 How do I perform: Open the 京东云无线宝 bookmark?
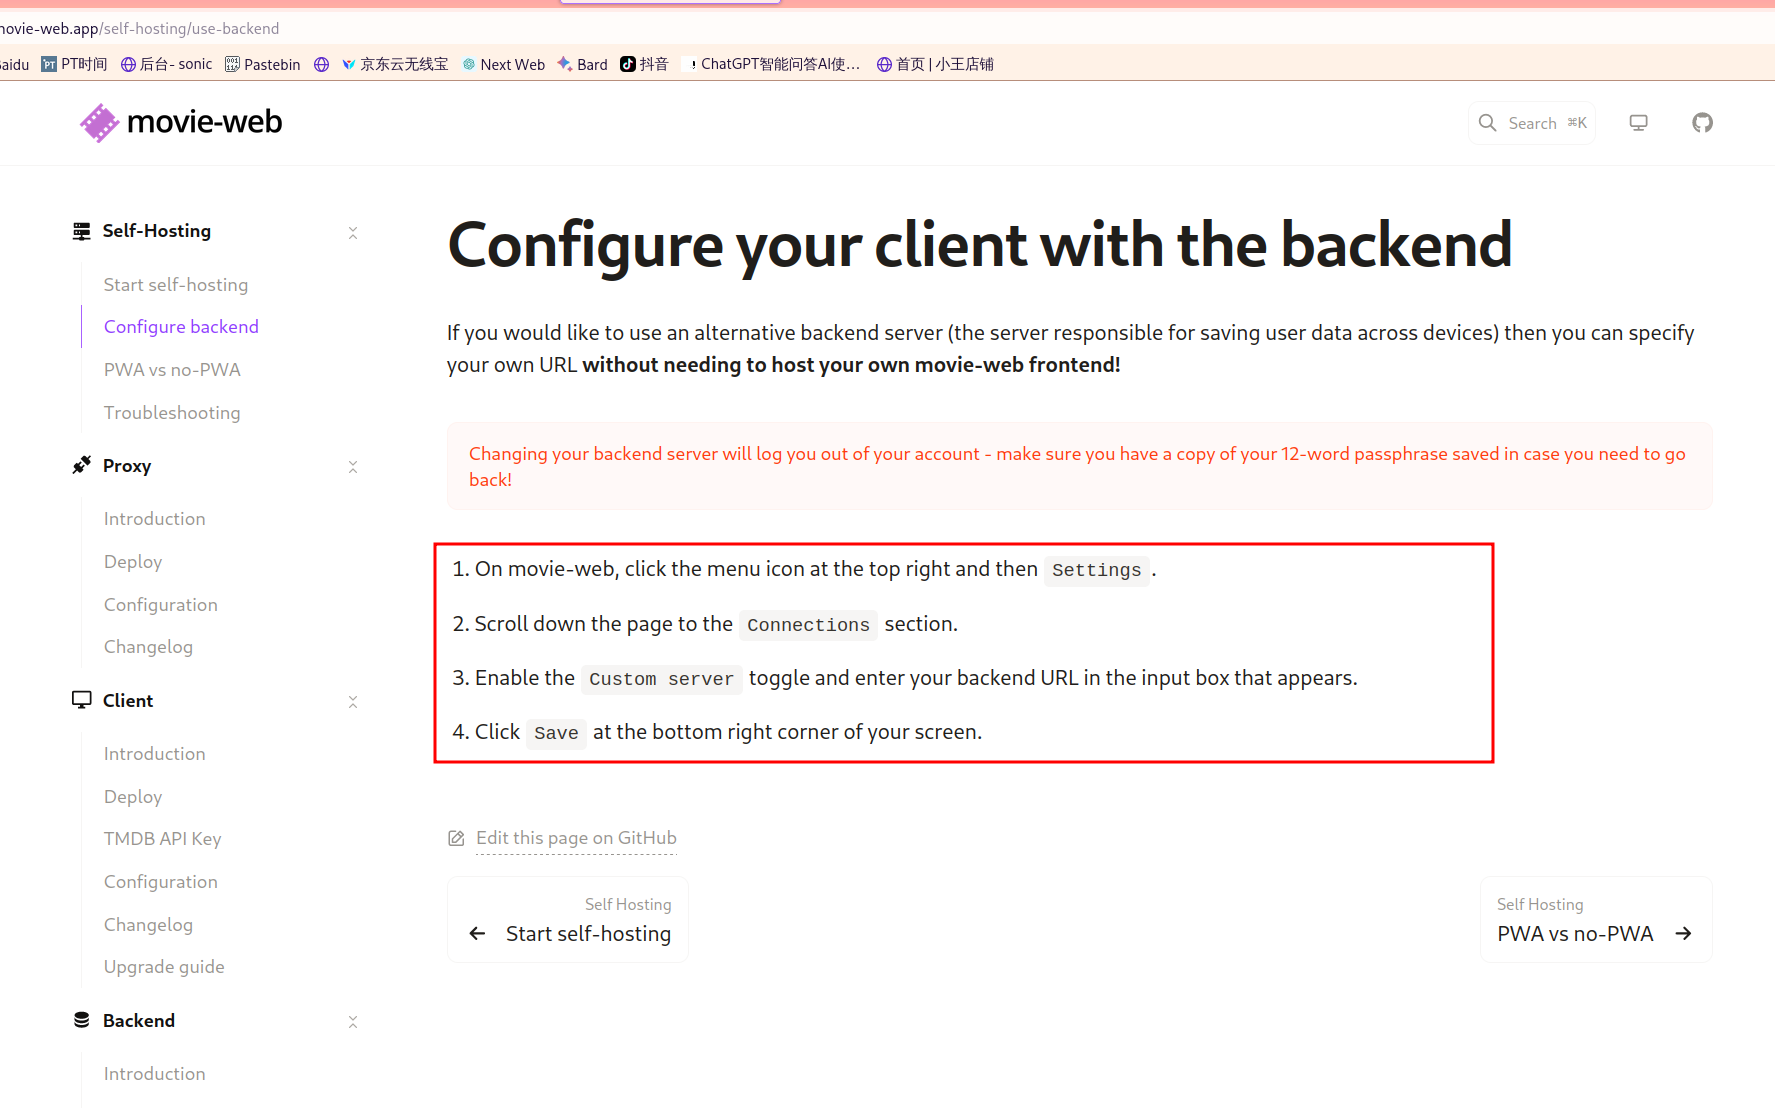click(x=395, y=64)
